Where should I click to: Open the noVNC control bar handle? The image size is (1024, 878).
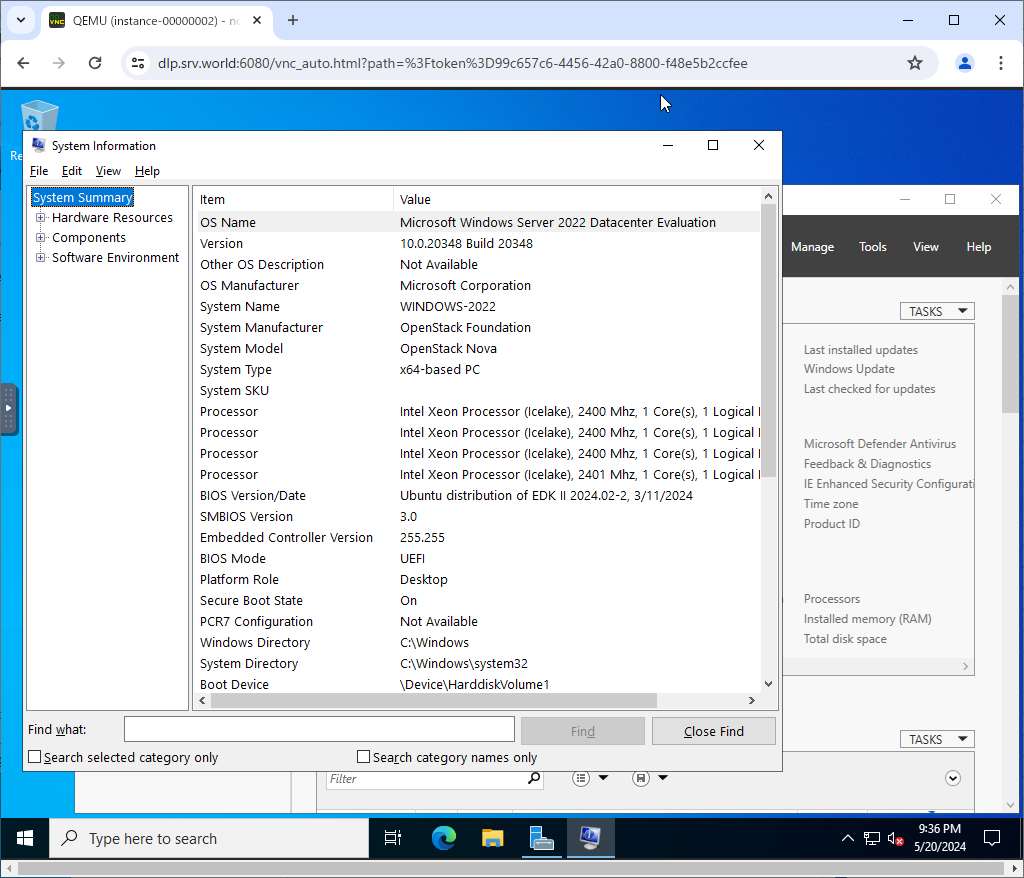pyautogui.click(x=8, y=409)
